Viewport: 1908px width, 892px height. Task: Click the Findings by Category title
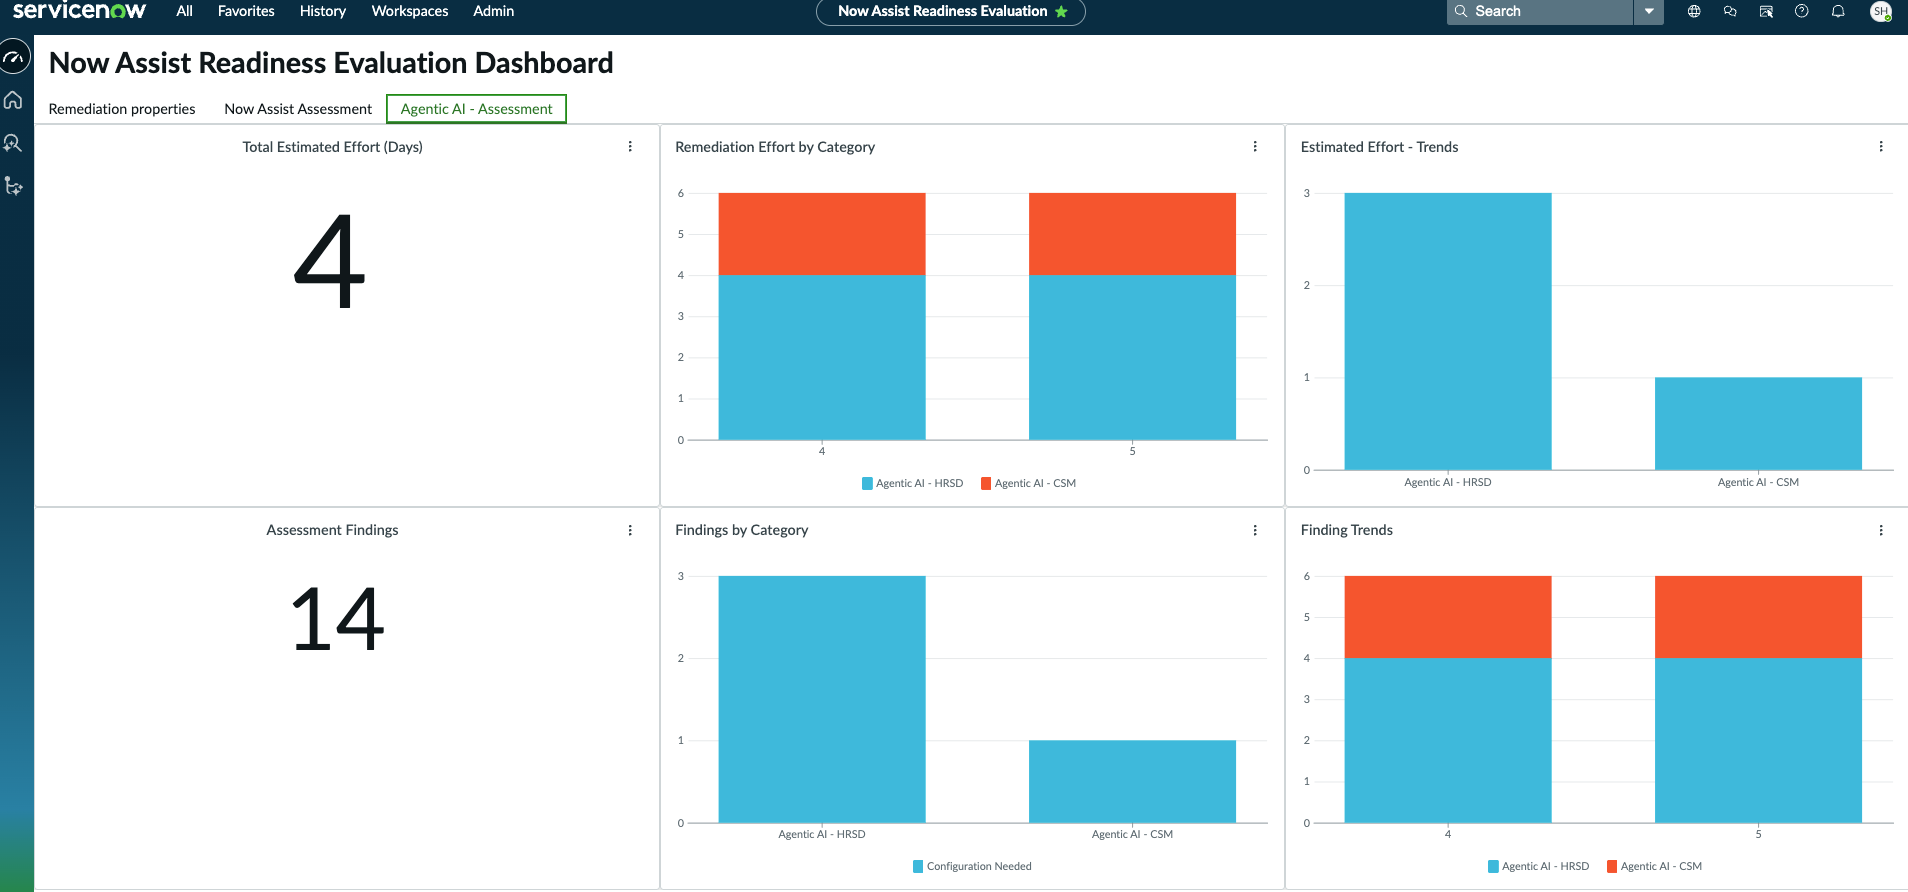click(x=741, y=530)
